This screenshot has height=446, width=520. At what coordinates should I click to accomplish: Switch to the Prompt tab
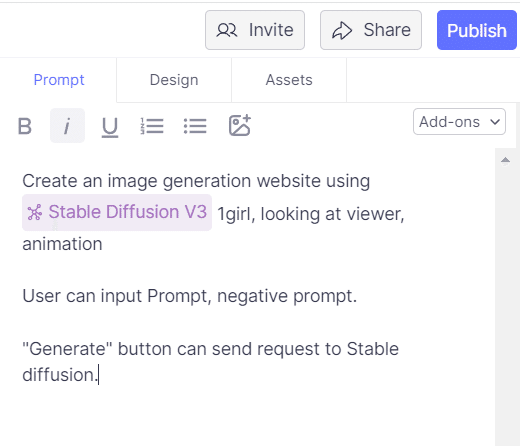pyautogui.click(x=59, y=80)
